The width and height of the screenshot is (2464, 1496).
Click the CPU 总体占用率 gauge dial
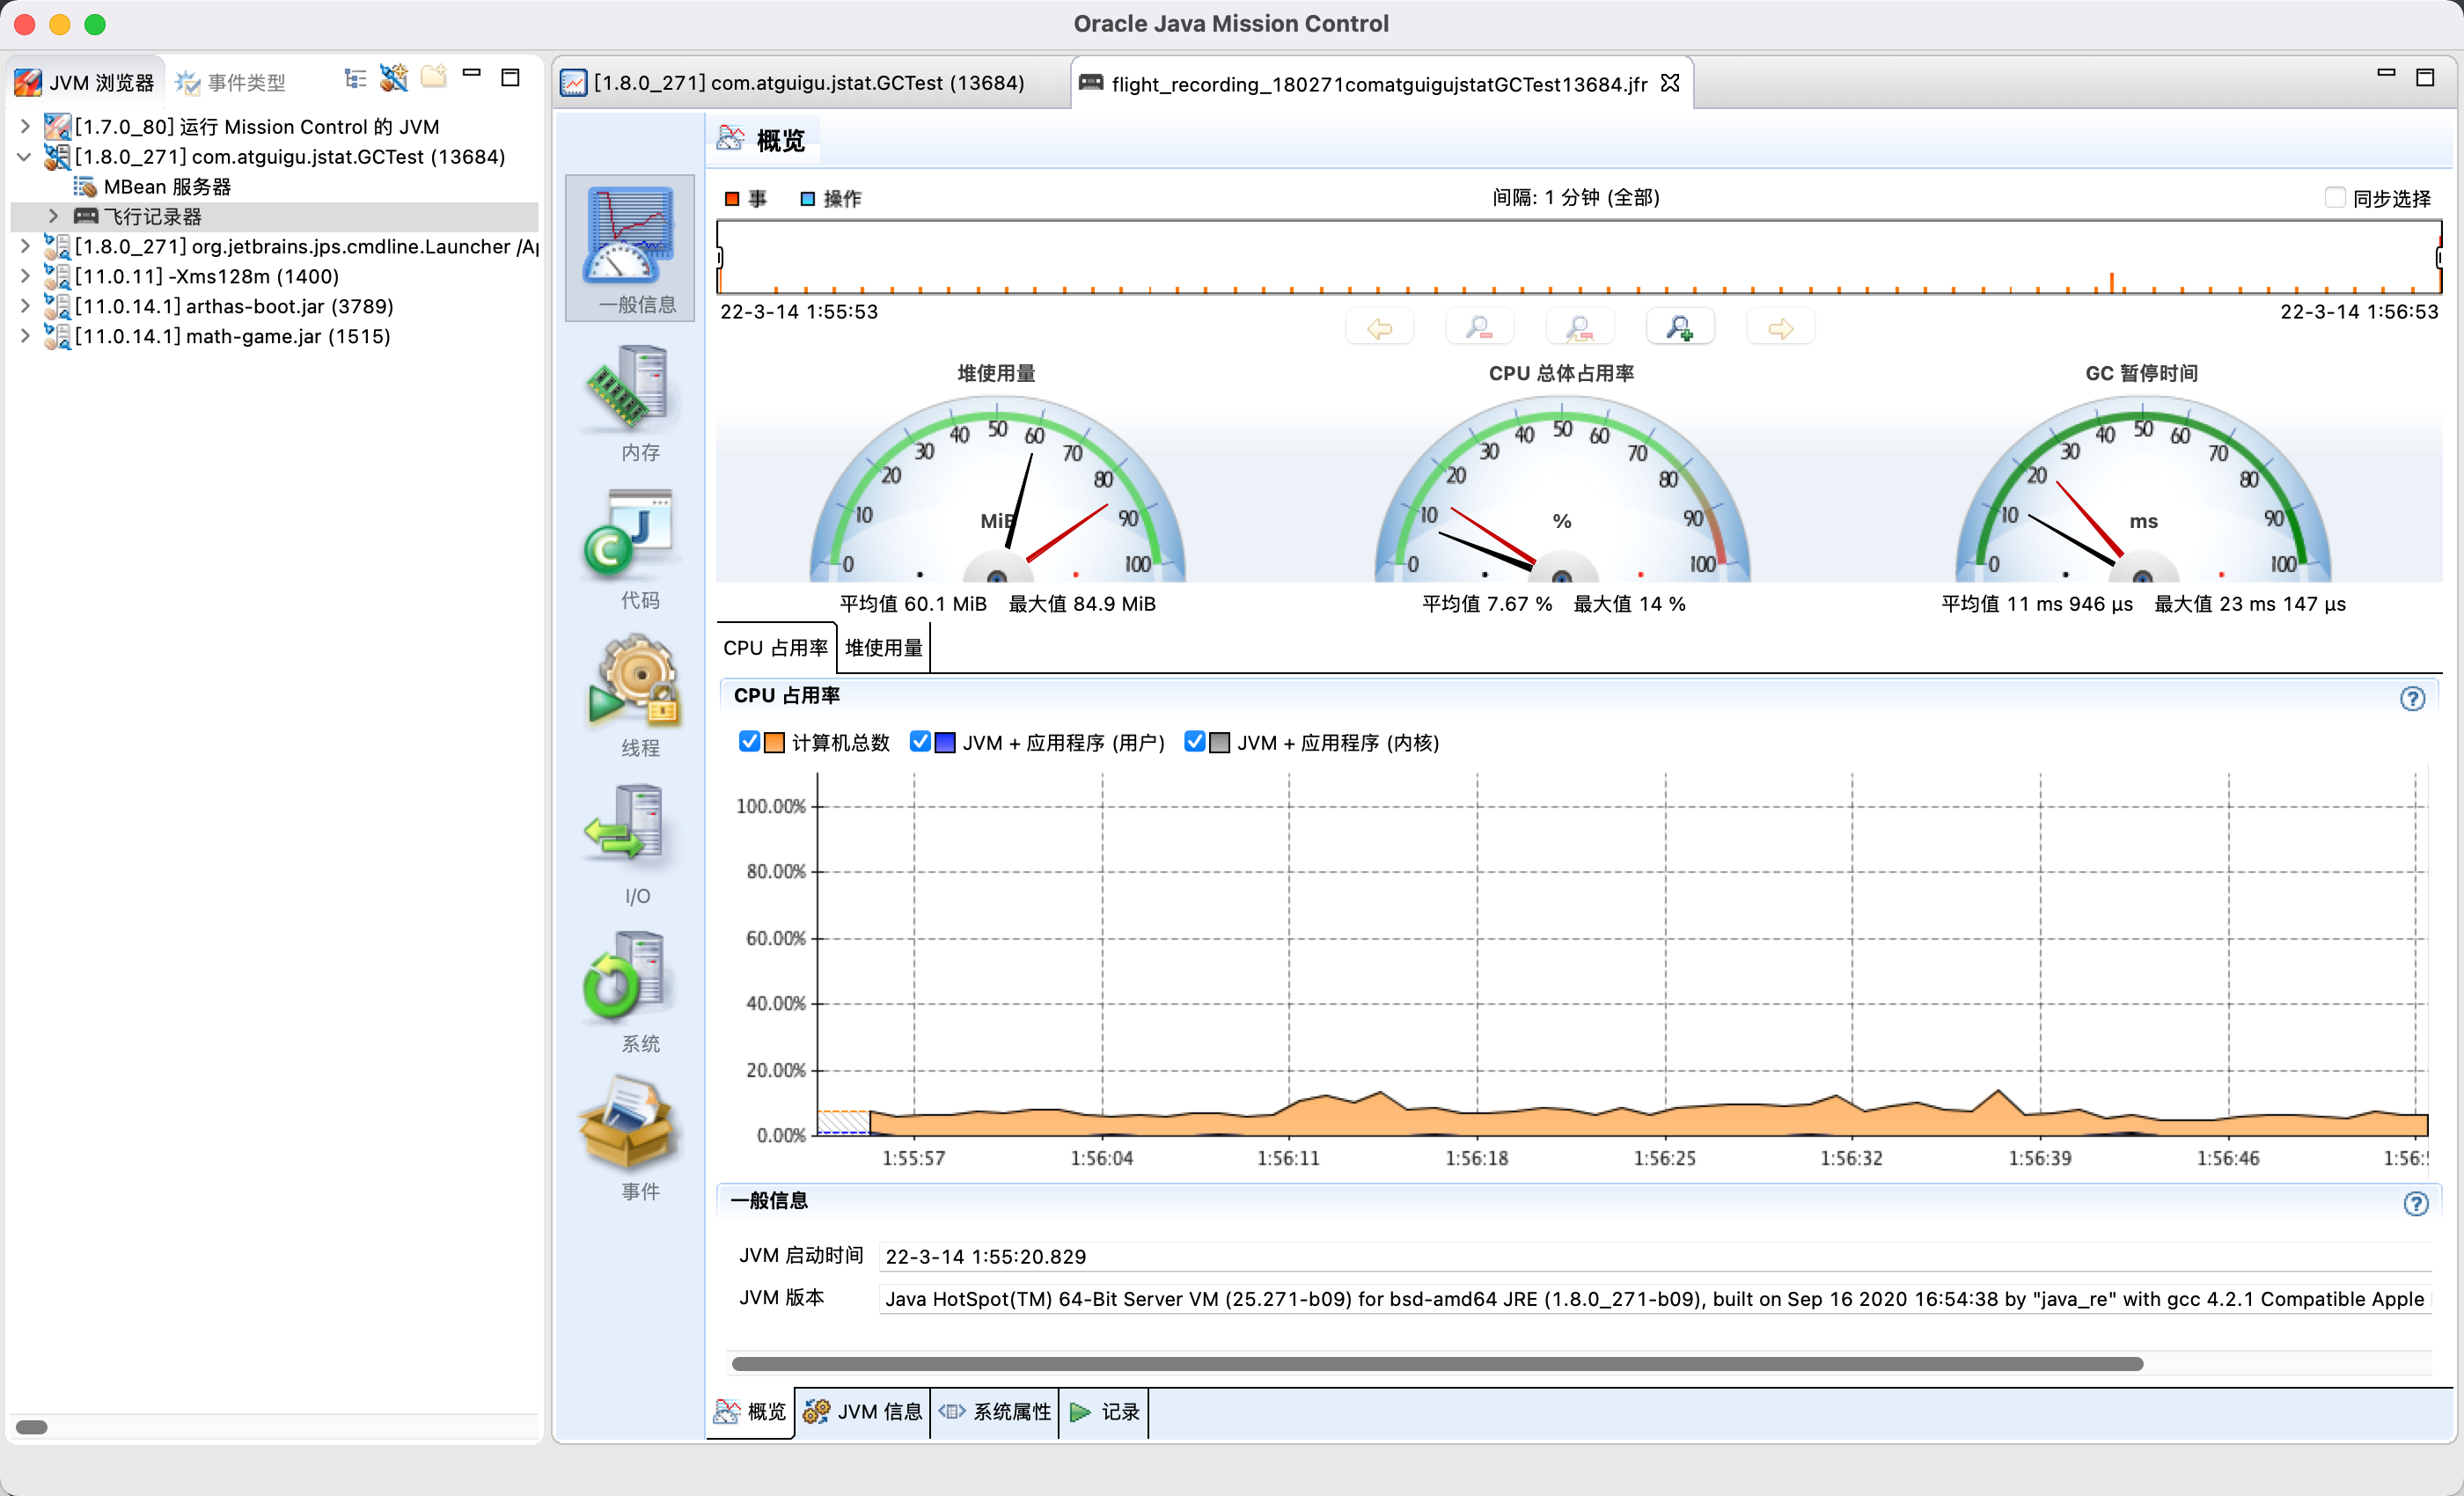click(1562, 490)
